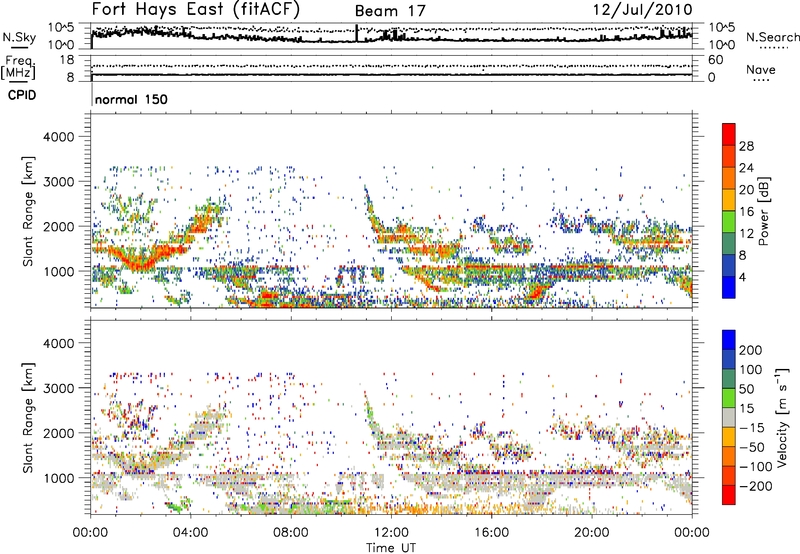This screenshot has height=554, width=800.
Task: Click the 'Slant Range [km]' label of power panel
Action: pyautogui.click(x=28, y=211)
